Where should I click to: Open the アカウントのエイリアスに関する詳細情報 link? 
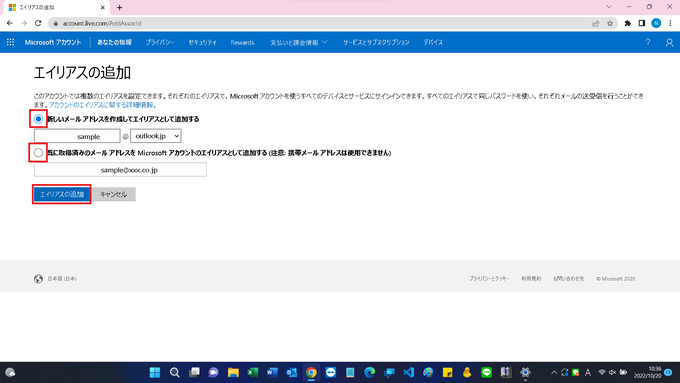(102, 105)
